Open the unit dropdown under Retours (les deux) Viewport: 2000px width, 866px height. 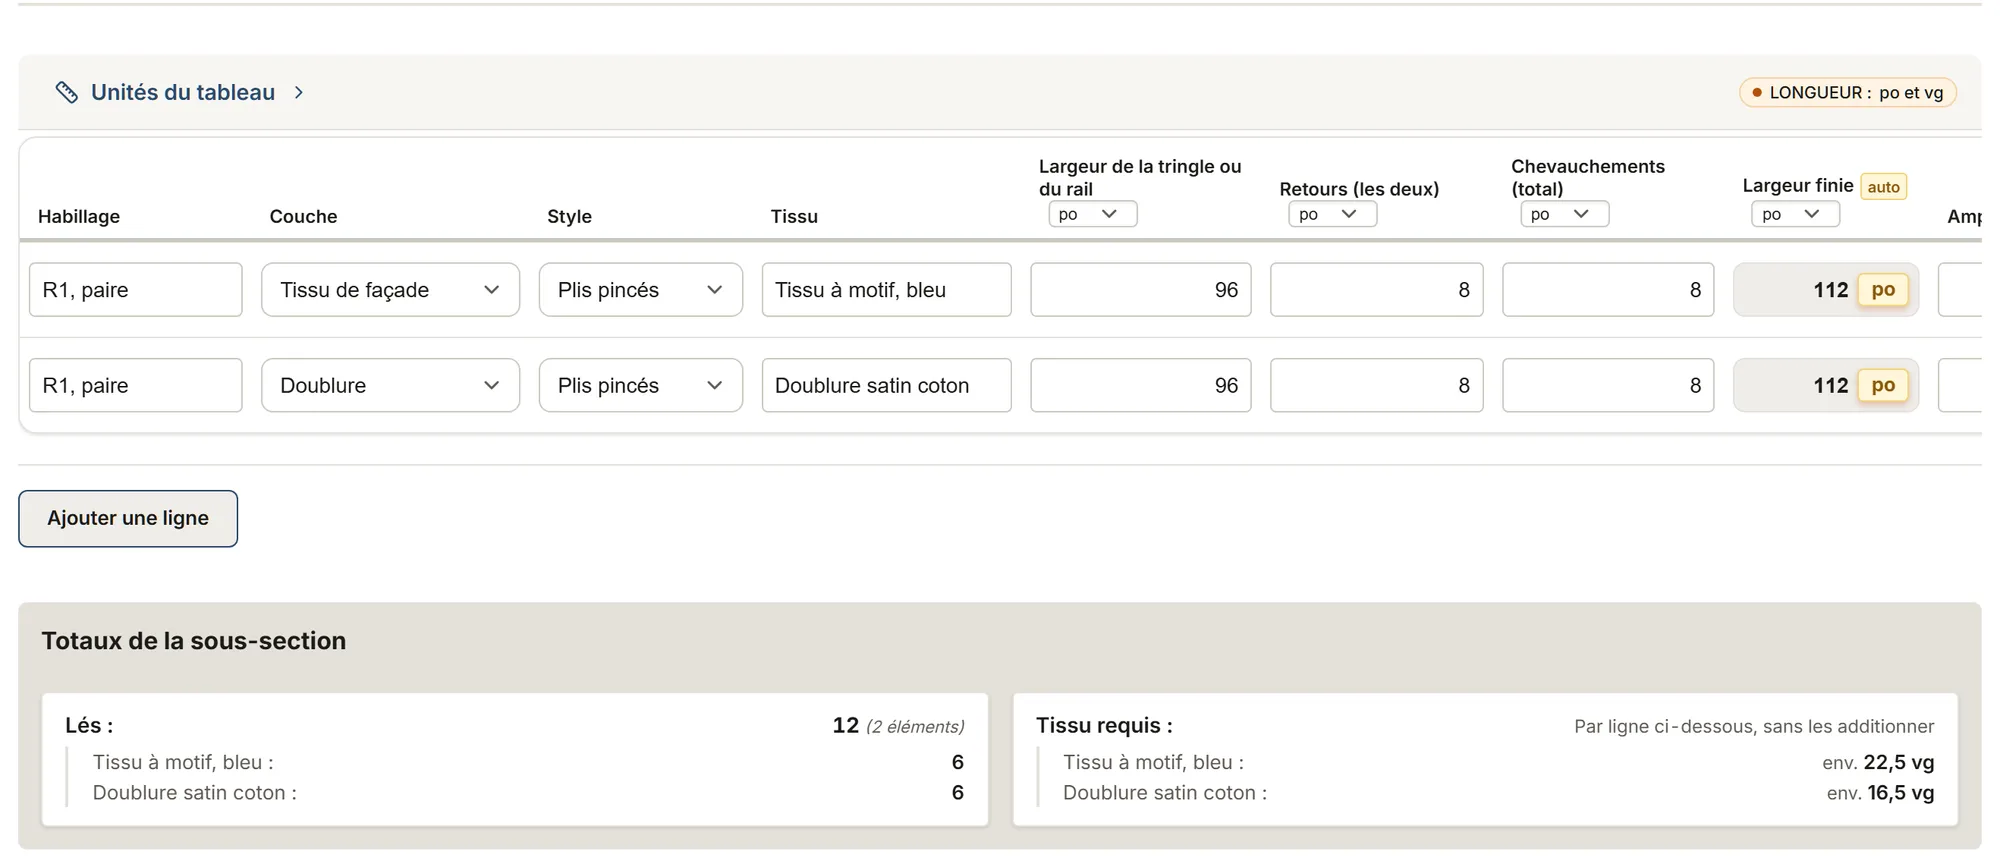click(1333, 214)
